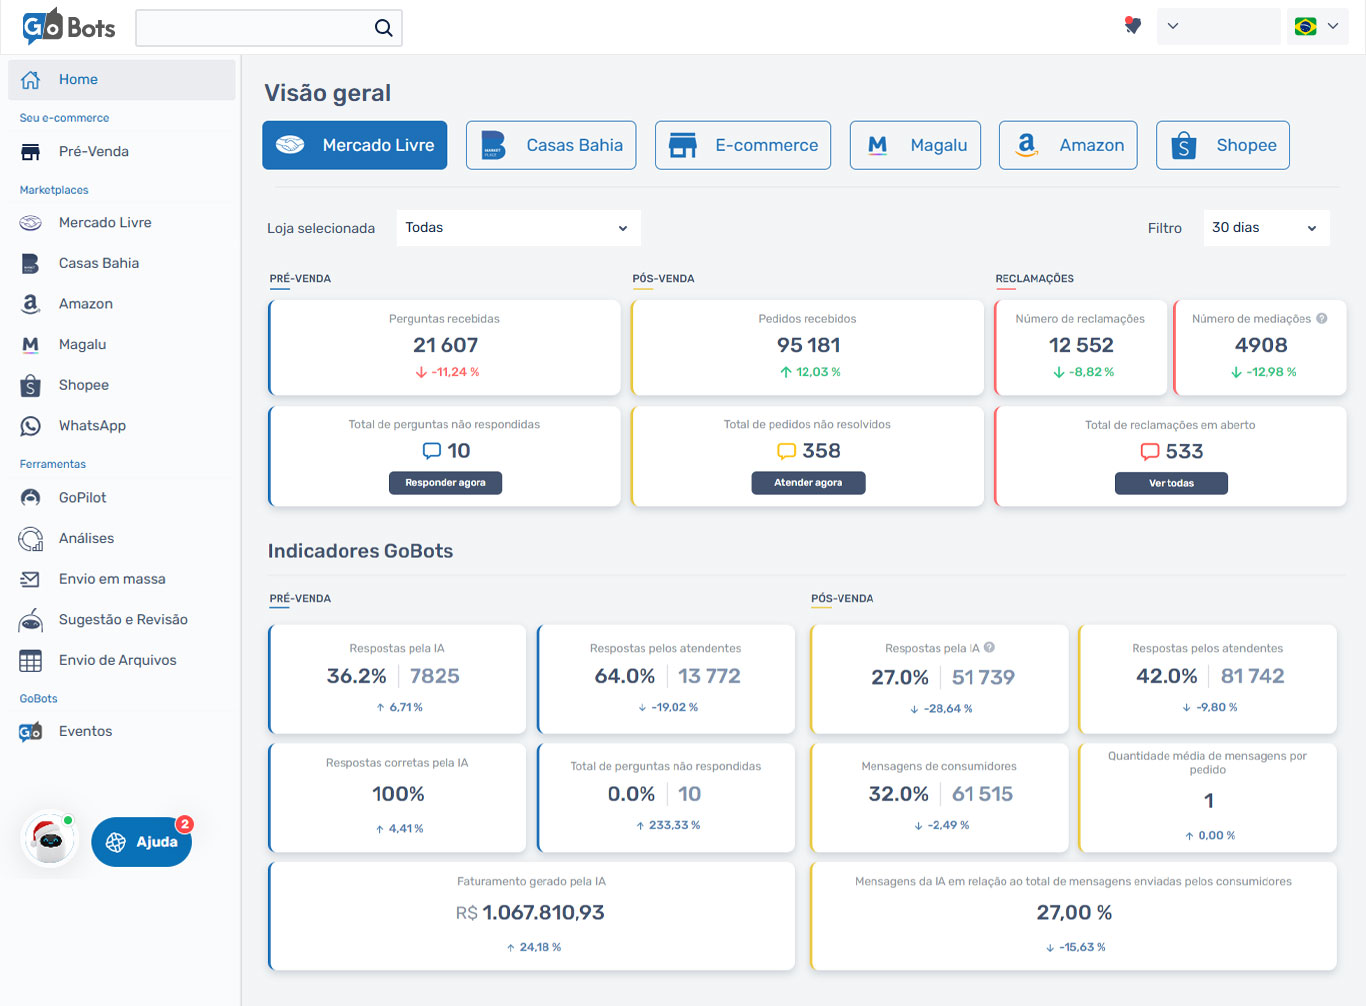Click the Envio de Arquivos table icon
This screenshot has width=1366, height=1006.
(31, 661)
